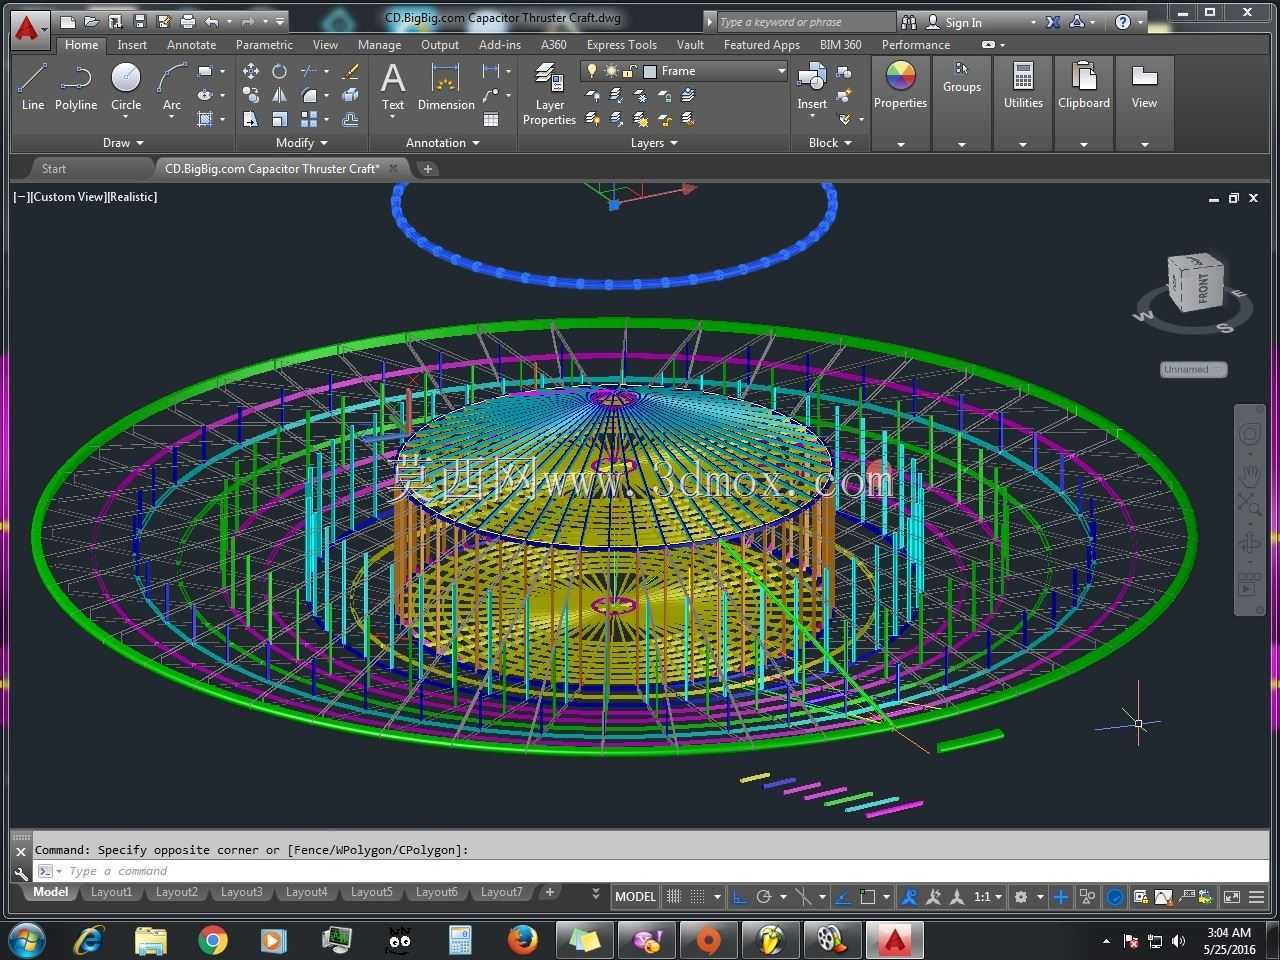Click the Utilities calculator icon
This screenshot has height=960, width=1280.
coord(1023,77)
